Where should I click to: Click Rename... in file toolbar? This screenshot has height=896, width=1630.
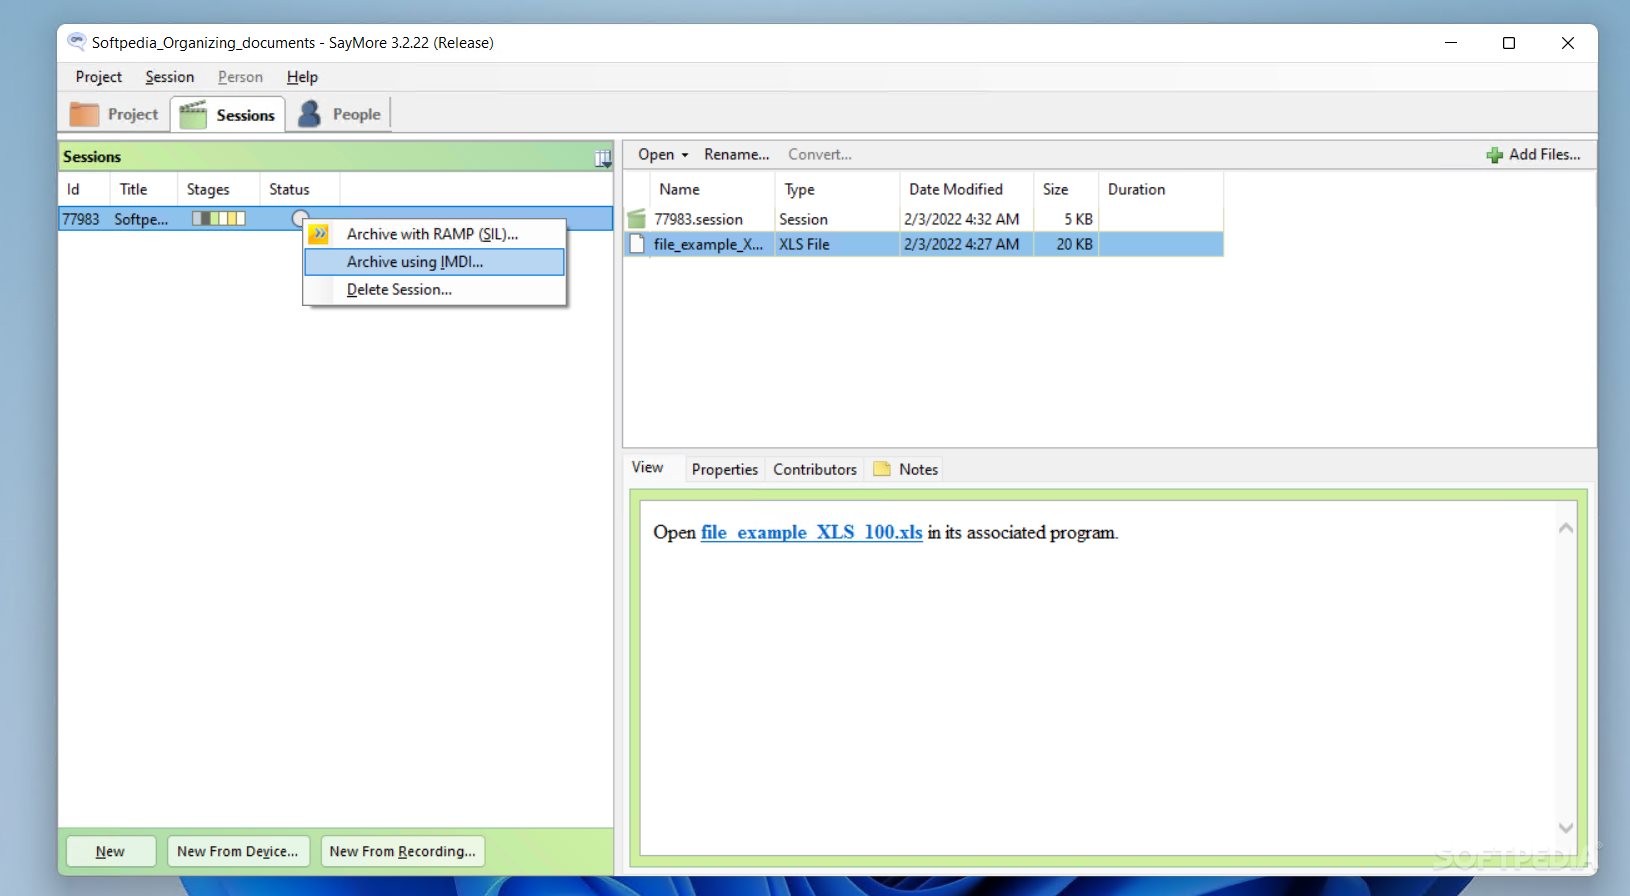click(737, 154)
